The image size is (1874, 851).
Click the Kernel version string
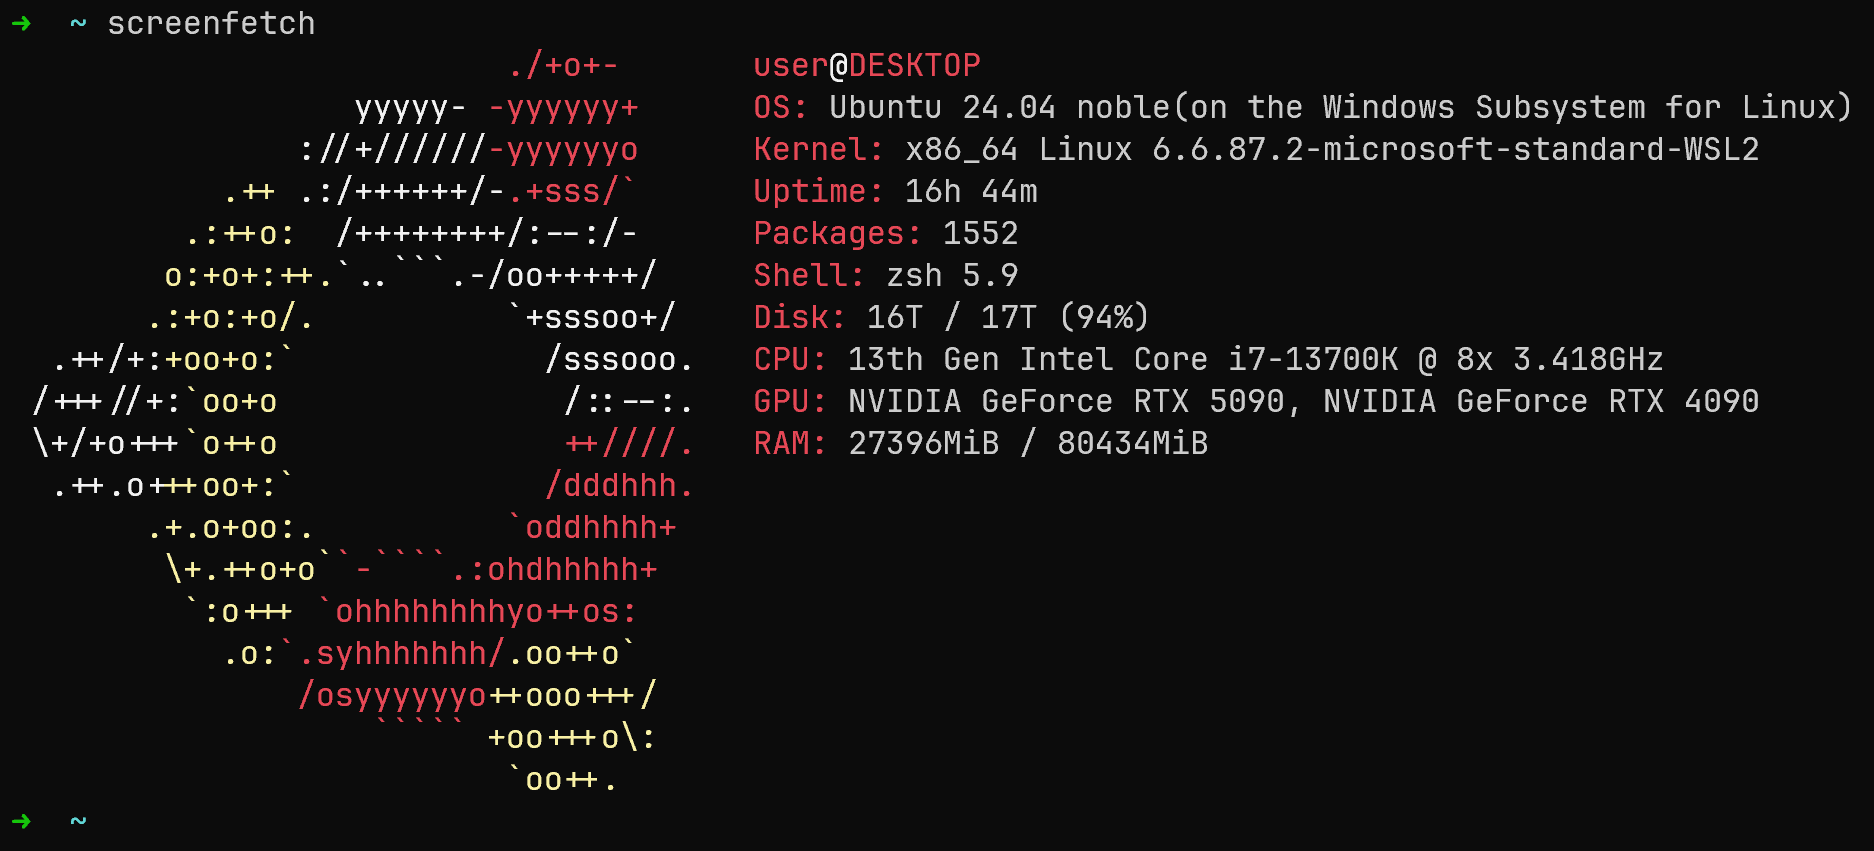[1332, 149]
